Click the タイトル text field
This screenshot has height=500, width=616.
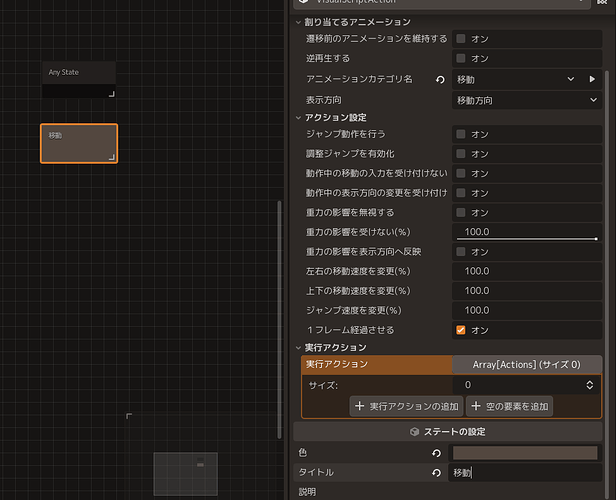[525, 473]
